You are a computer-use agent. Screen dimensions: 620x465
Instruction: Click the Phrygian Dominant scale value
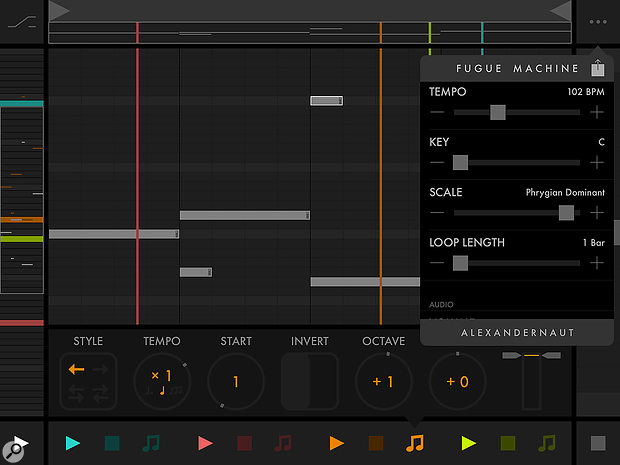(565, 193)
